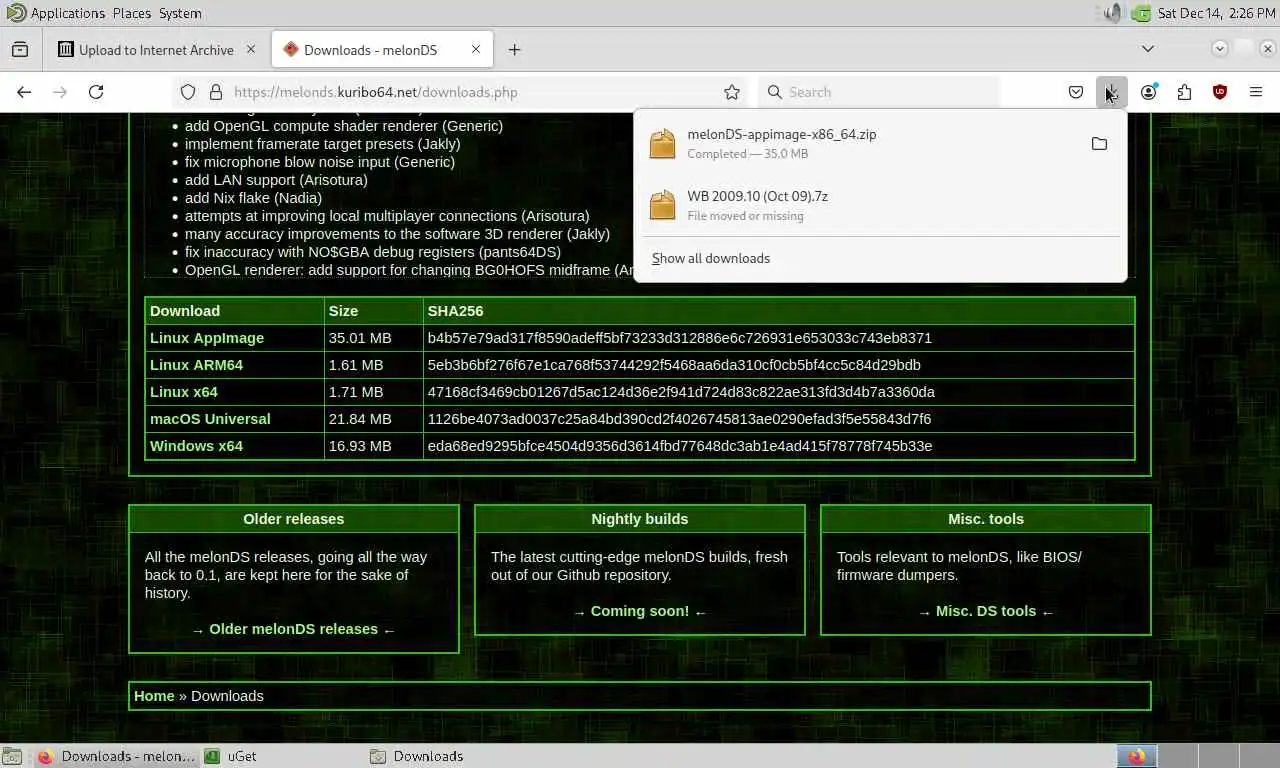
Task: Open the Older melonDS releases link
Action: [294, 629]
